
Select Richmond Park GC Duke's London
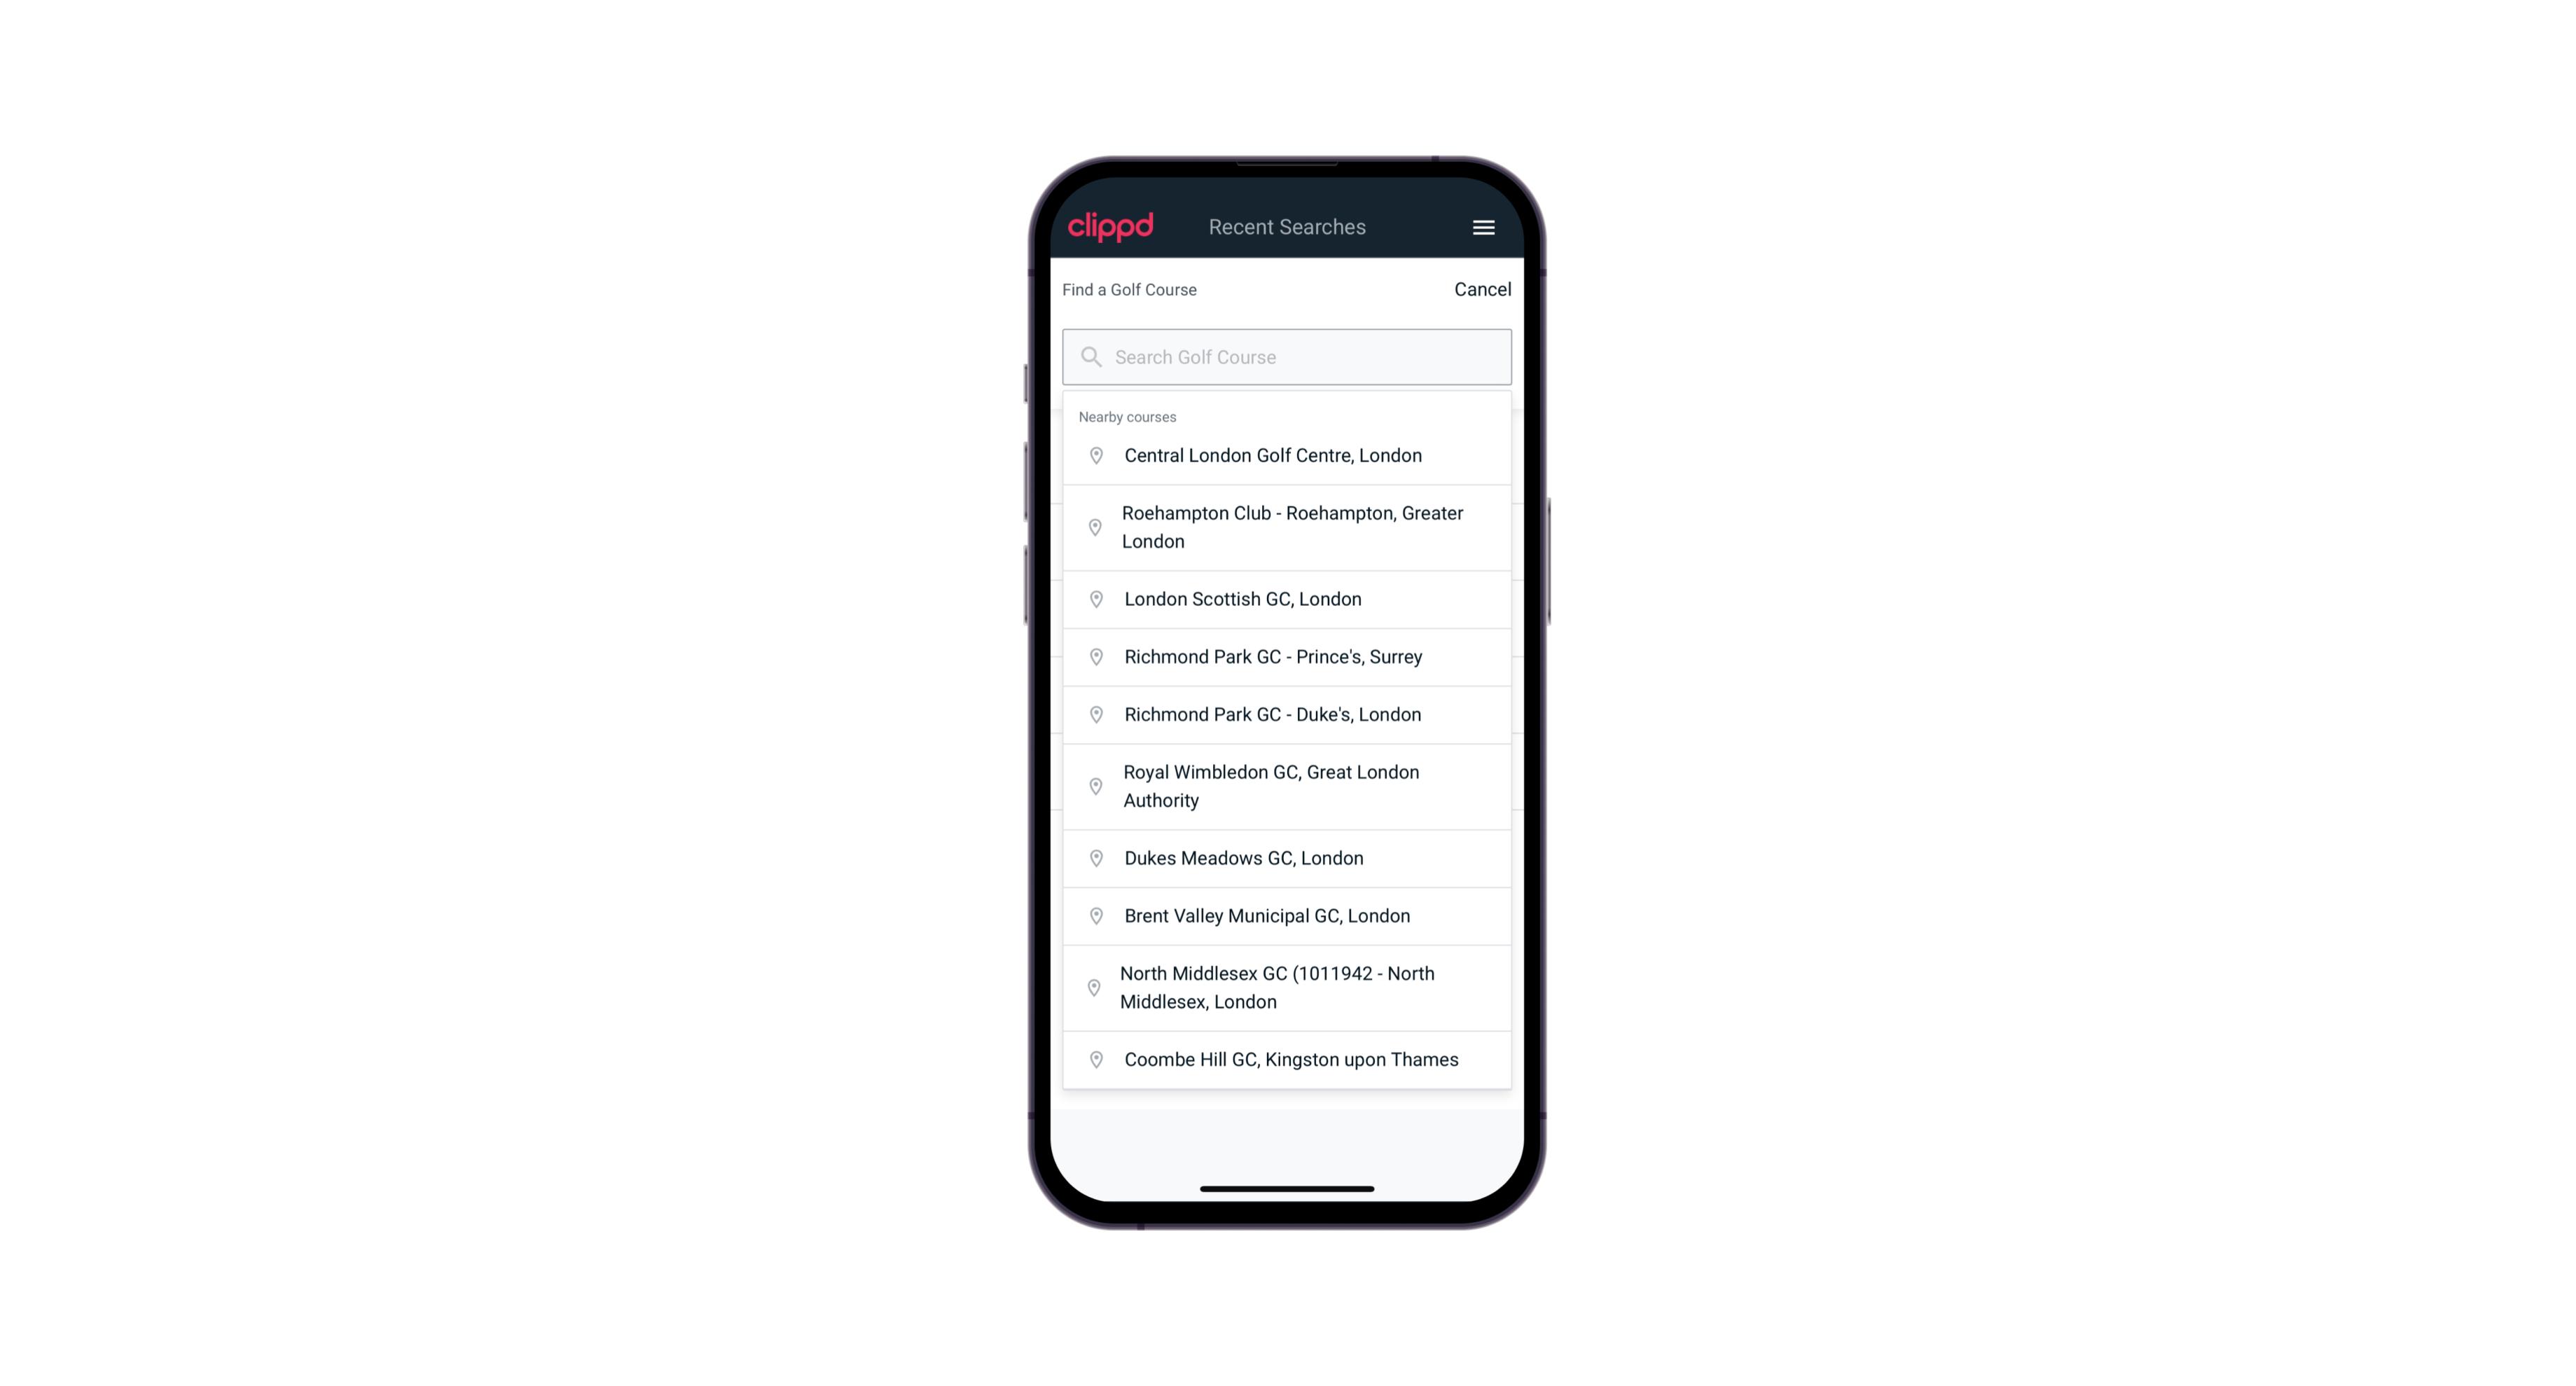(x=1287, y=714)
